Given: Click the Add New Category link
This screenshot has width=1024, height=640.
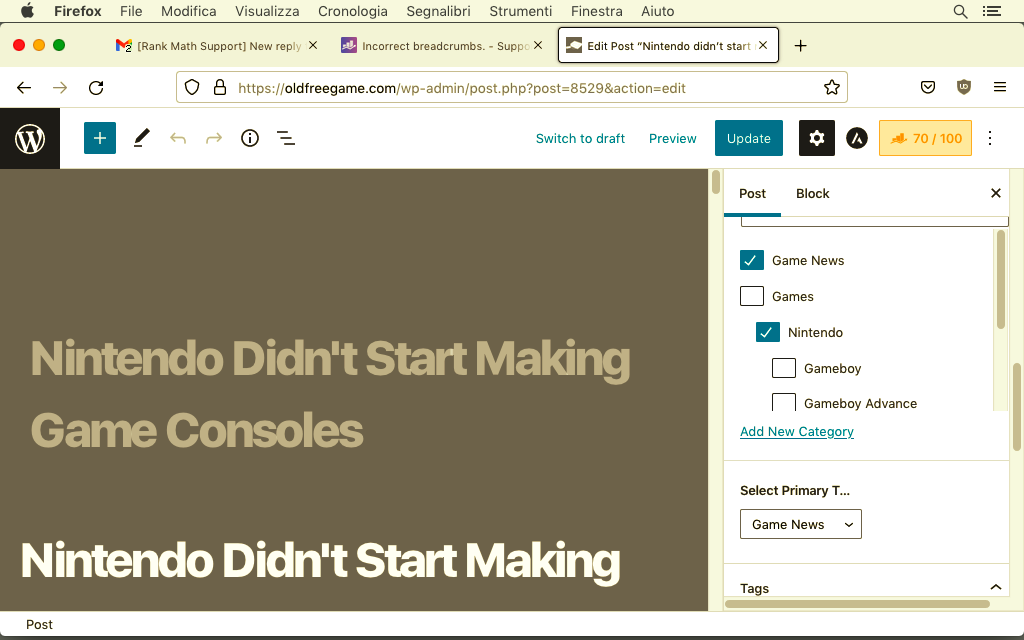Looking at the screenshot, I should [x=797, y=432].
